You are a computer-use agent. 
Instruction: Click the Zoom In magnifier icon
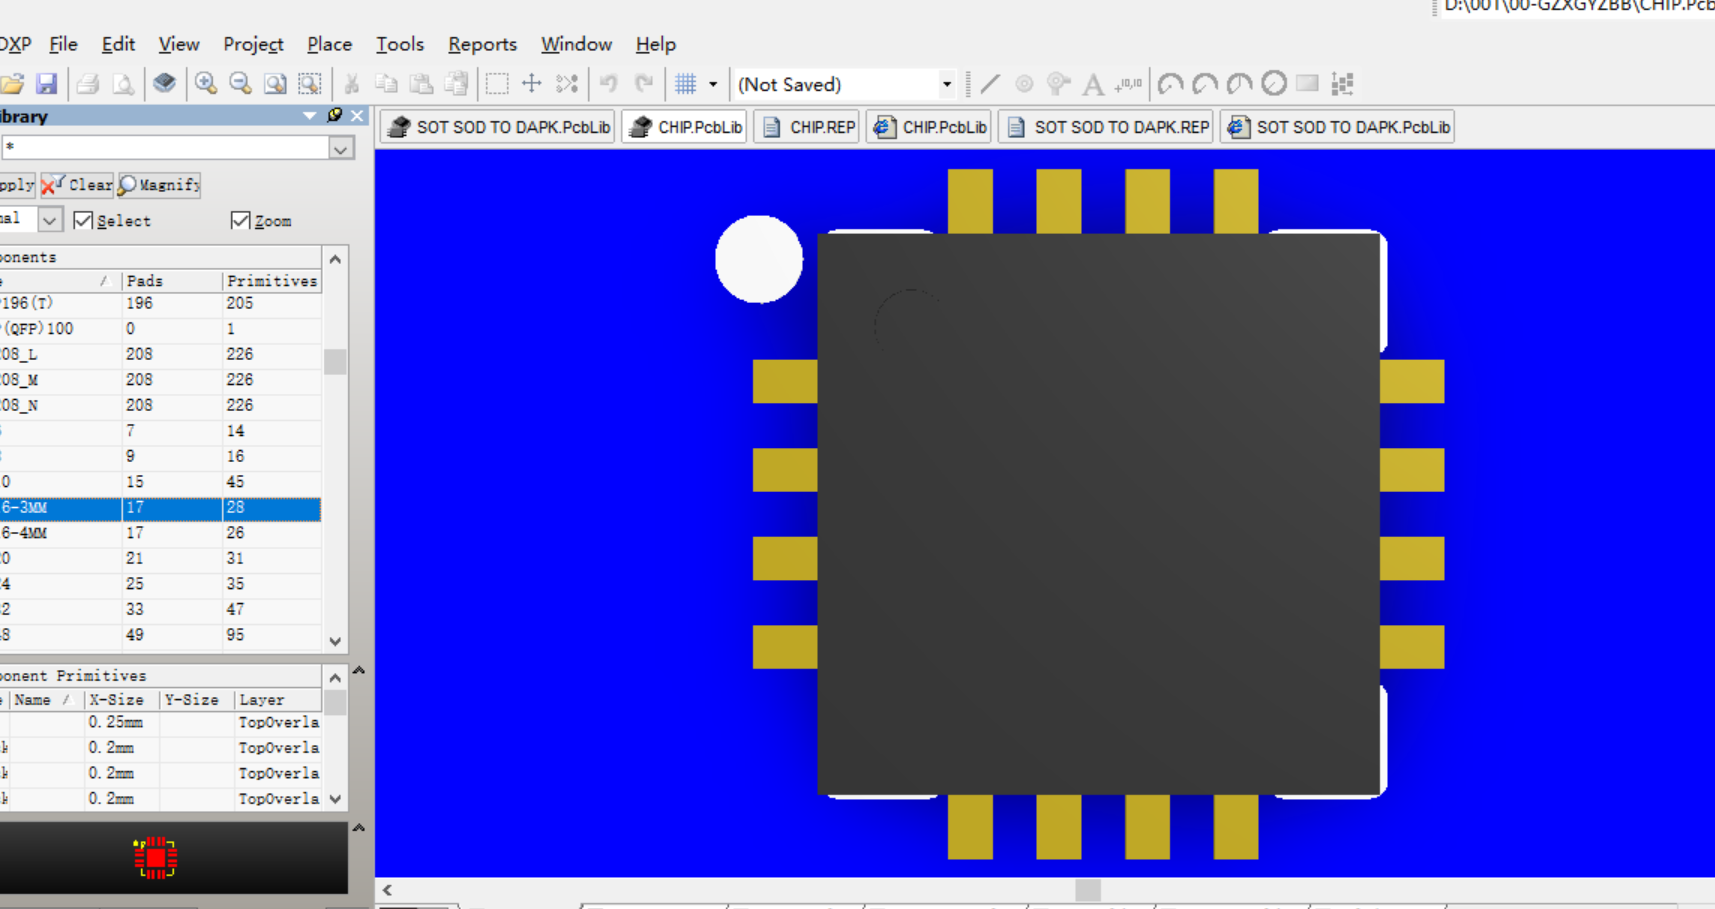(206, 84)
